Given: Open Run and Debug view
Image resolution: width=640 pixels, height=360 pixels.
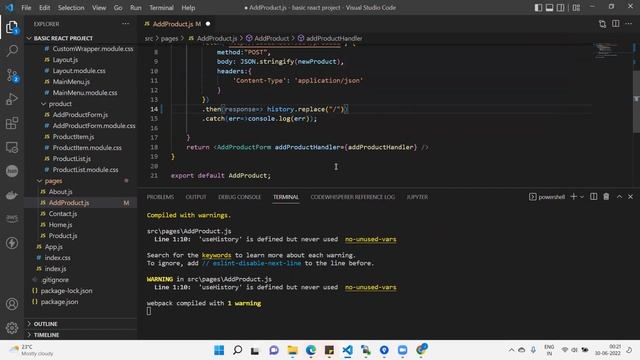Looking at the screenshot, I should point(12,99).
